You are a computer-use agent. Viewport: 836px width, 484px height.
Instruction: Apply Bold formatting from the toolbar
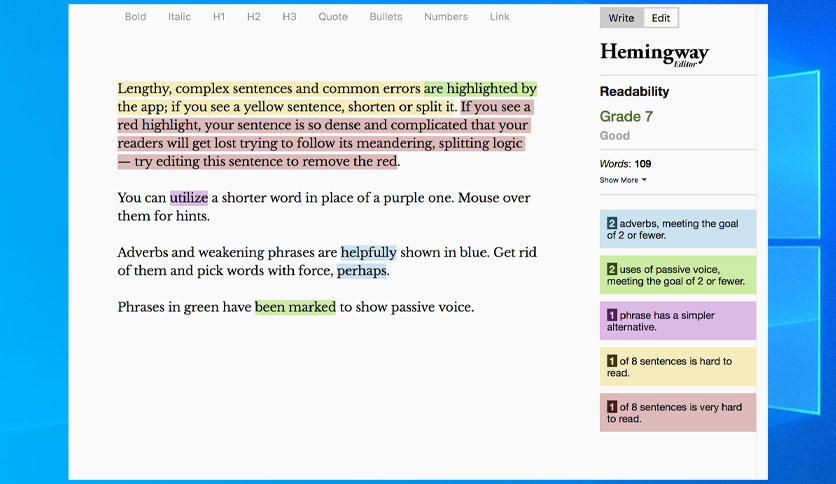click(135, 17)
